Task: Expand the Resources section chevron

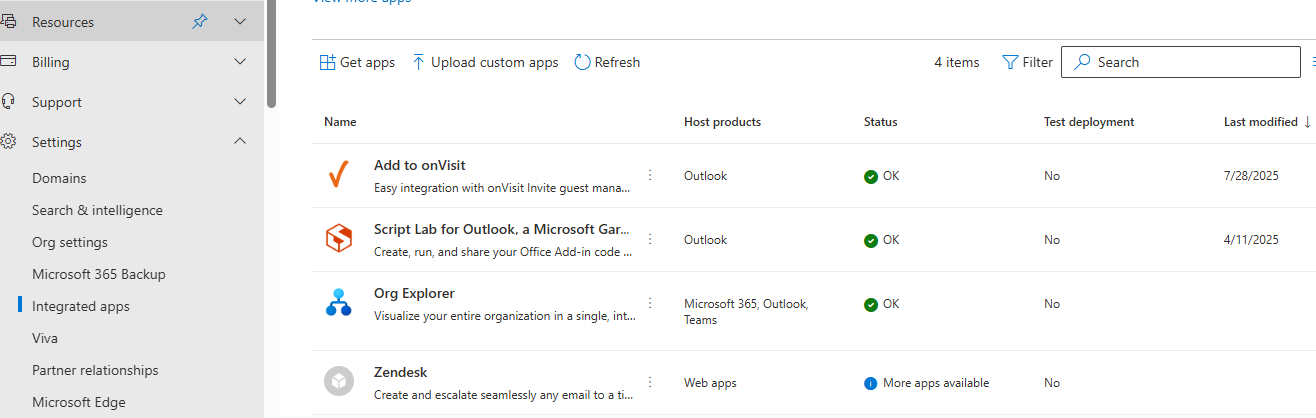Action: [240, 21]
